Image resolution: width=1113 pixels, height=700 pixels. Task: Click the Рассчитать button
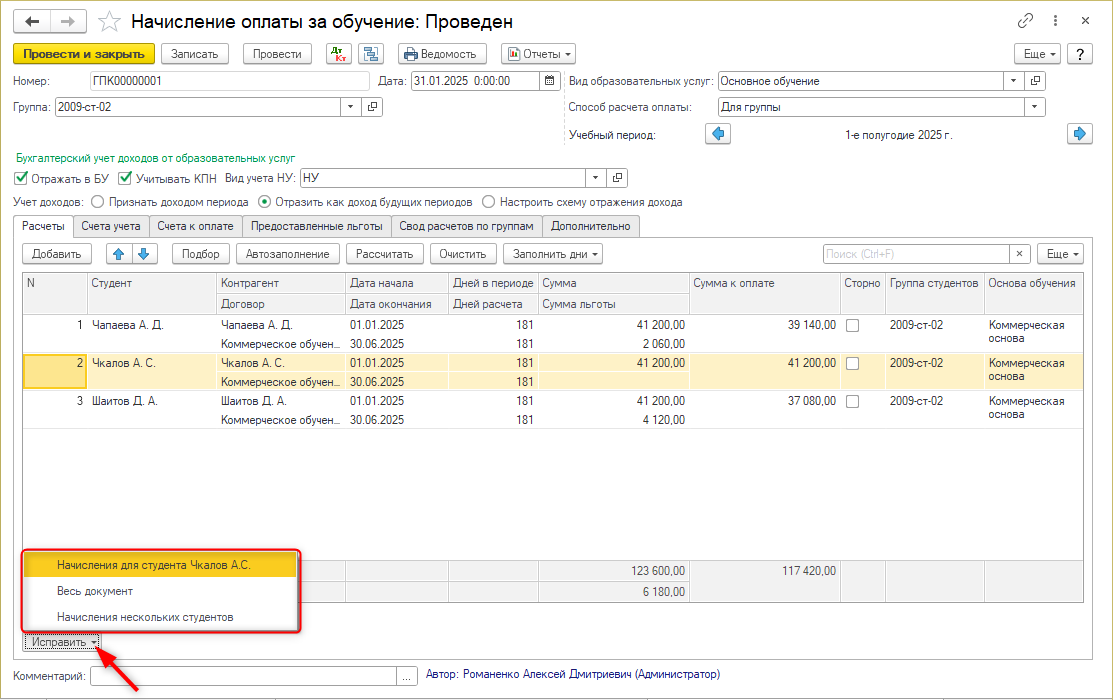coord(385,254)
